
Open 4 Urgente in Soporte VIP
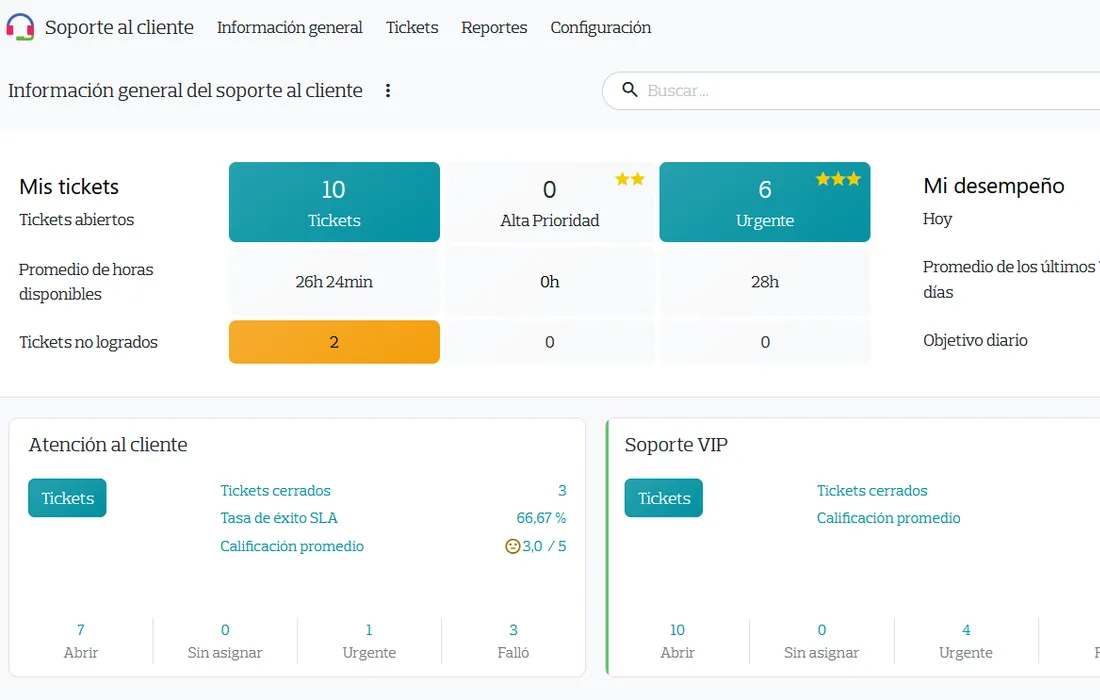click(x=966, y=641)
